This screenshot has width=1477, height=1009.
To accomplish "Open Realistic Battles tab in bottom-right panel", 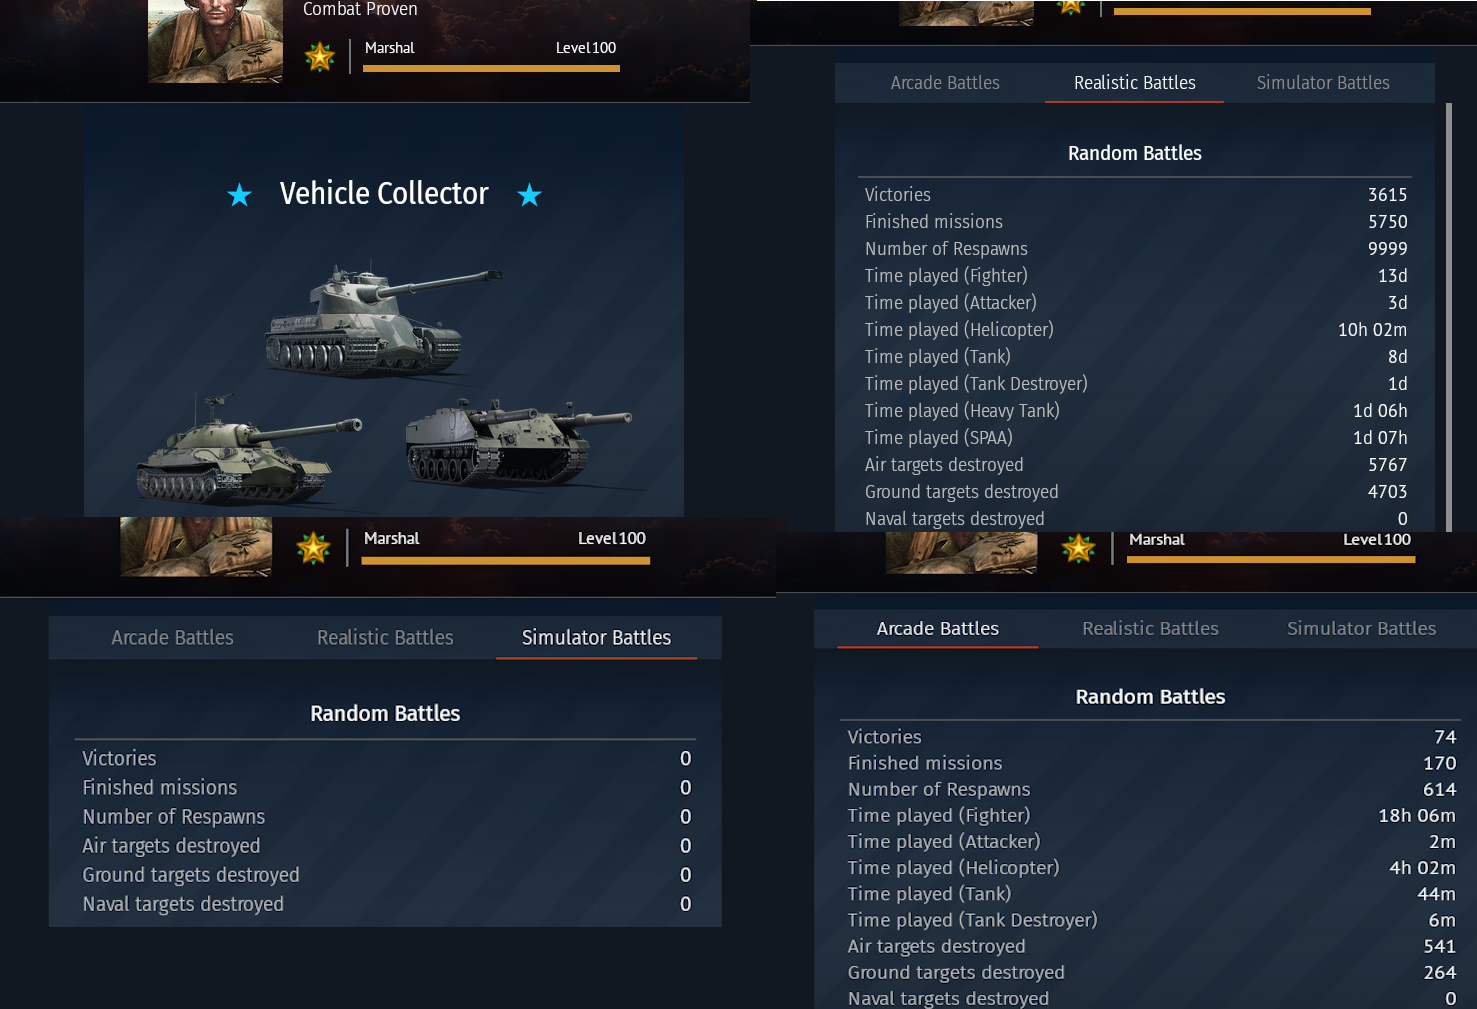I will coord(1150,629).
